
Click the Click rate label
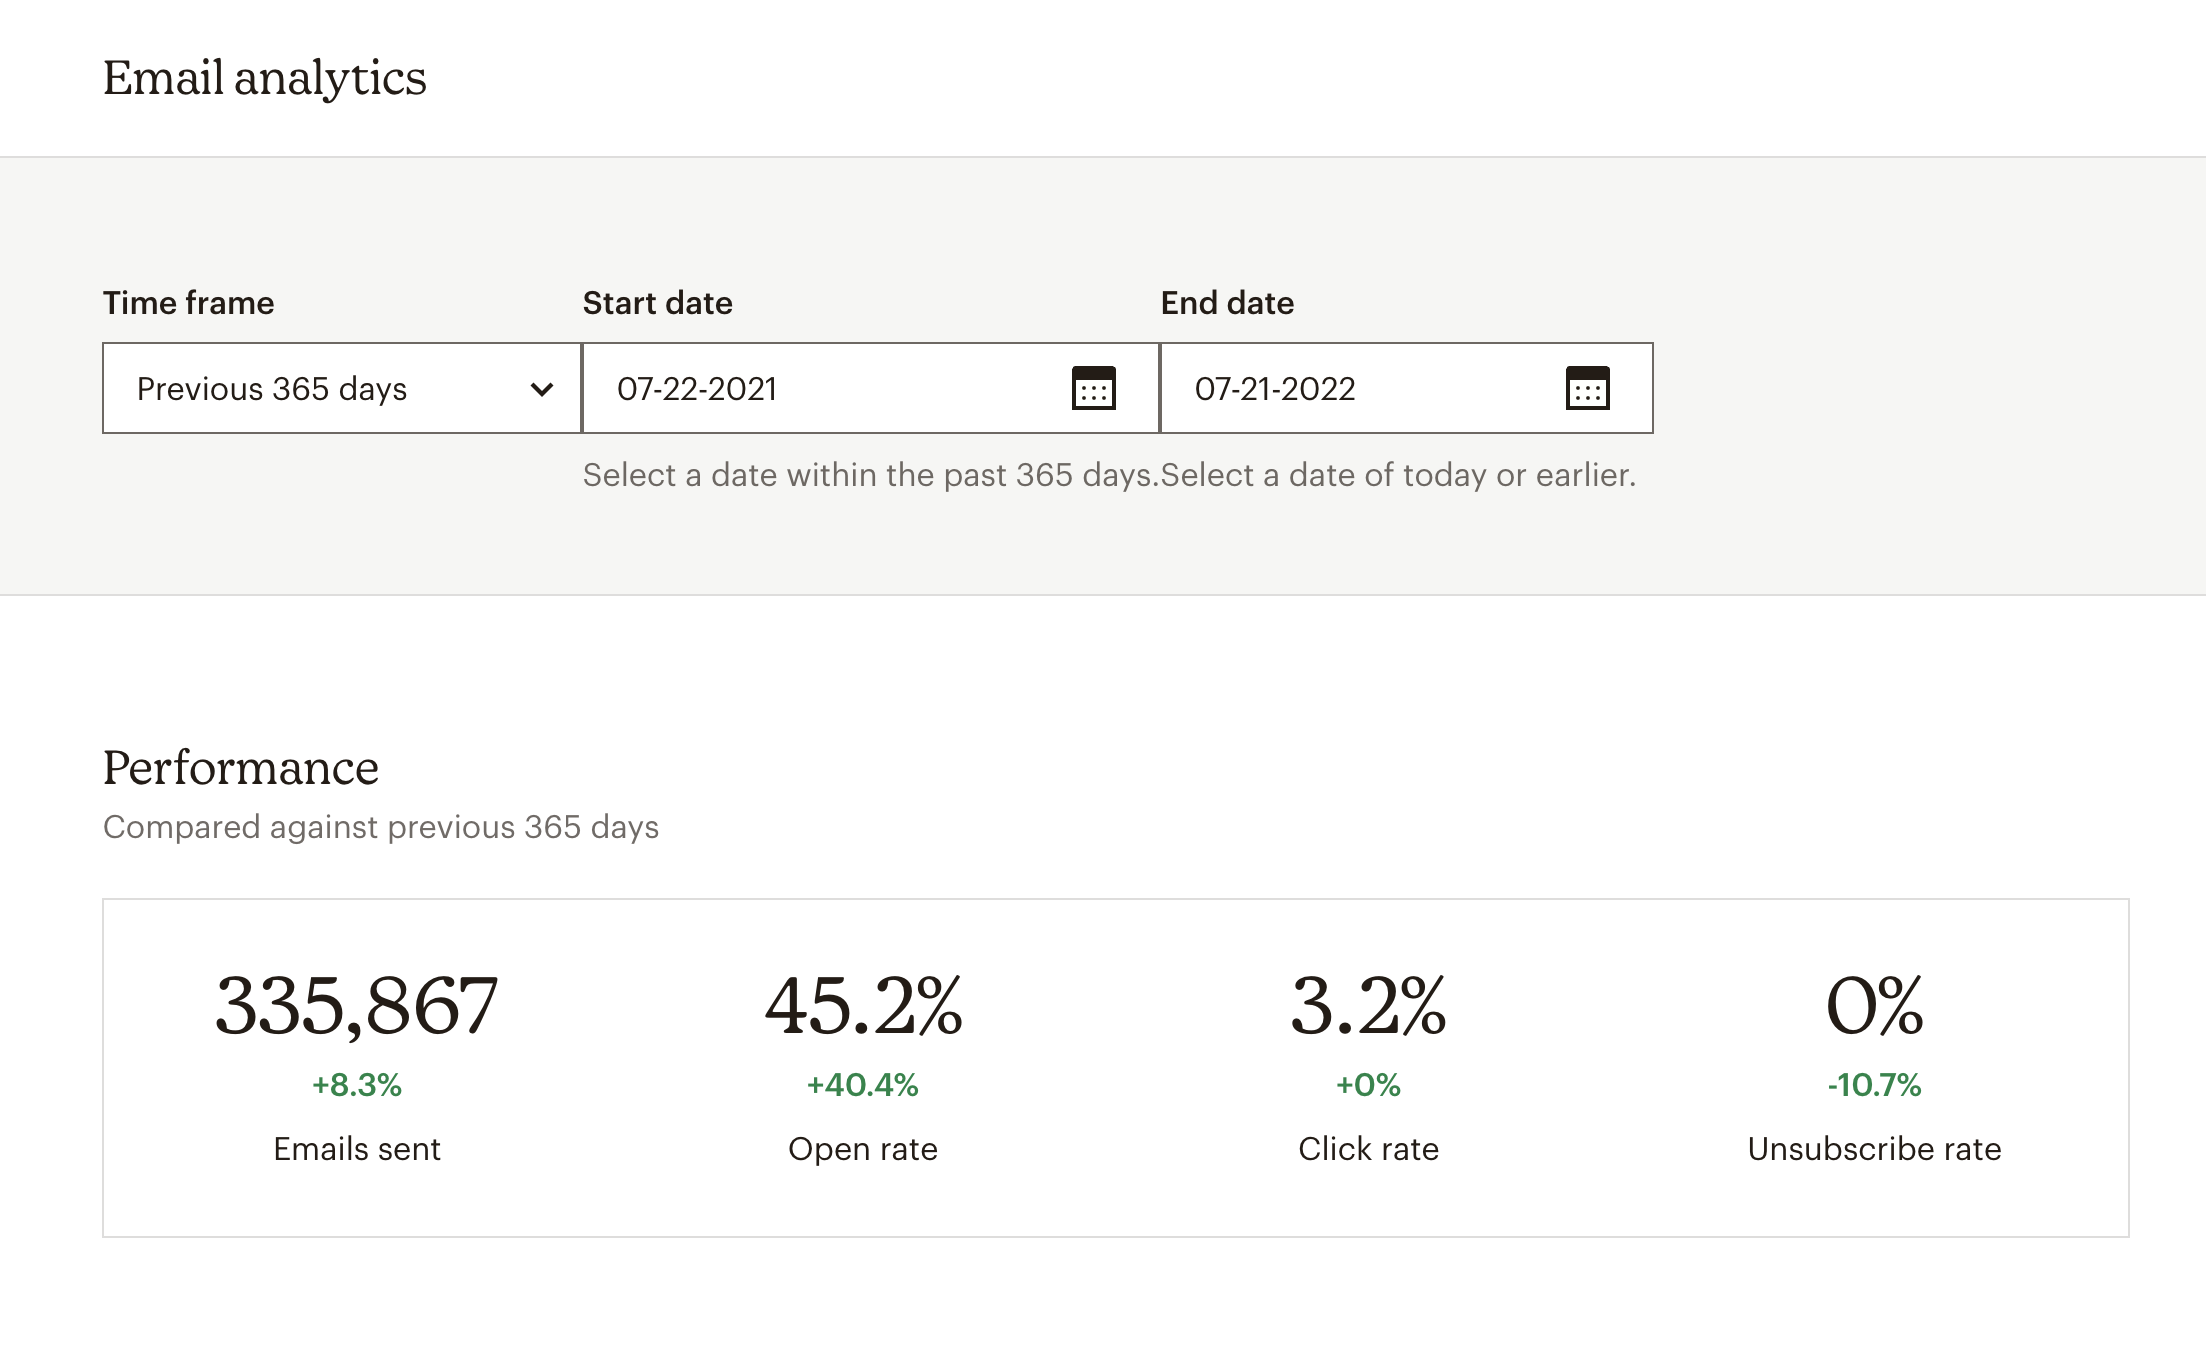(1368, 1149)
